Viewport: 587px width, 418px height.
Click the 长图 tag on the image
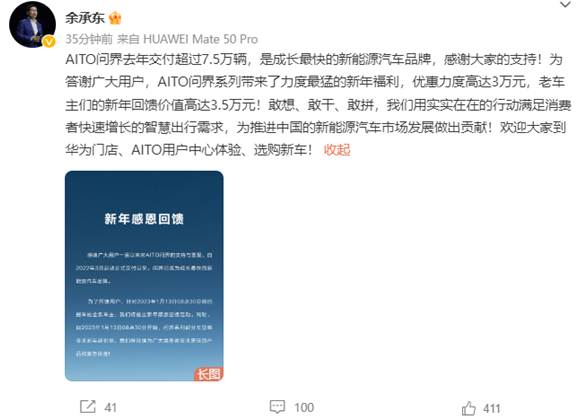[209, 374]
